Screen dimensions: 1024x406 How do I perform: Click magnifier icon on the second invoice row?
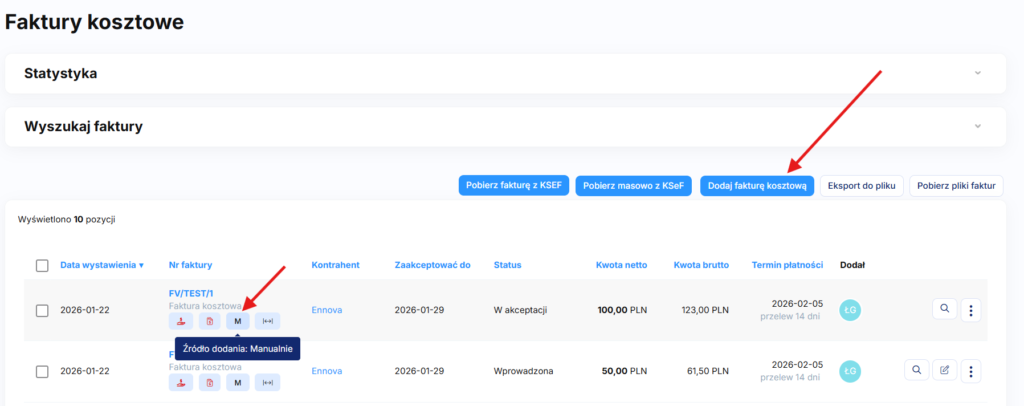click(916, 371)
